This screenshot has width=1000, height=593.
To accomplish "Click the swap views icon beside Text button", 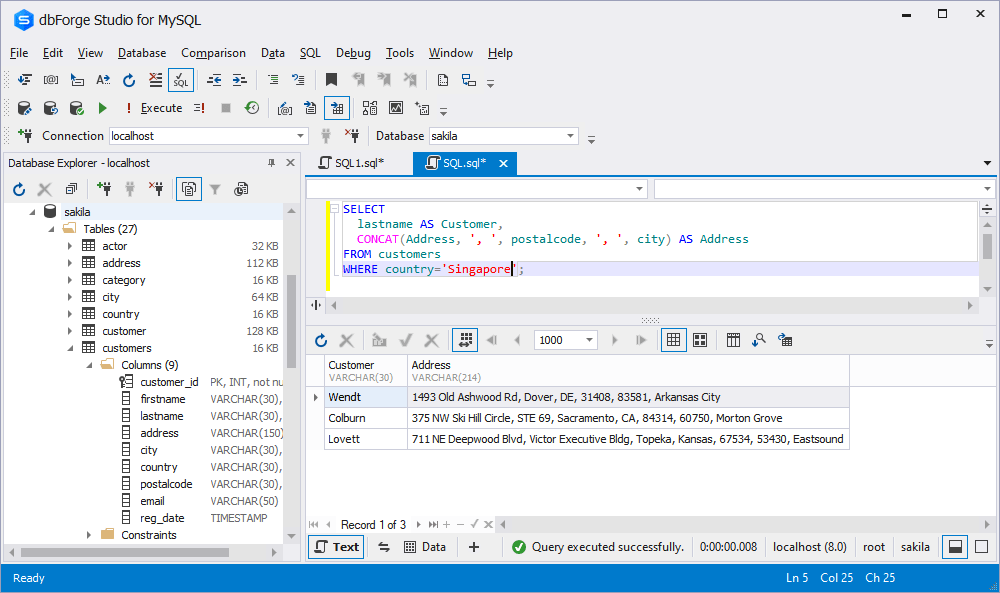I will tap(384, 547).
